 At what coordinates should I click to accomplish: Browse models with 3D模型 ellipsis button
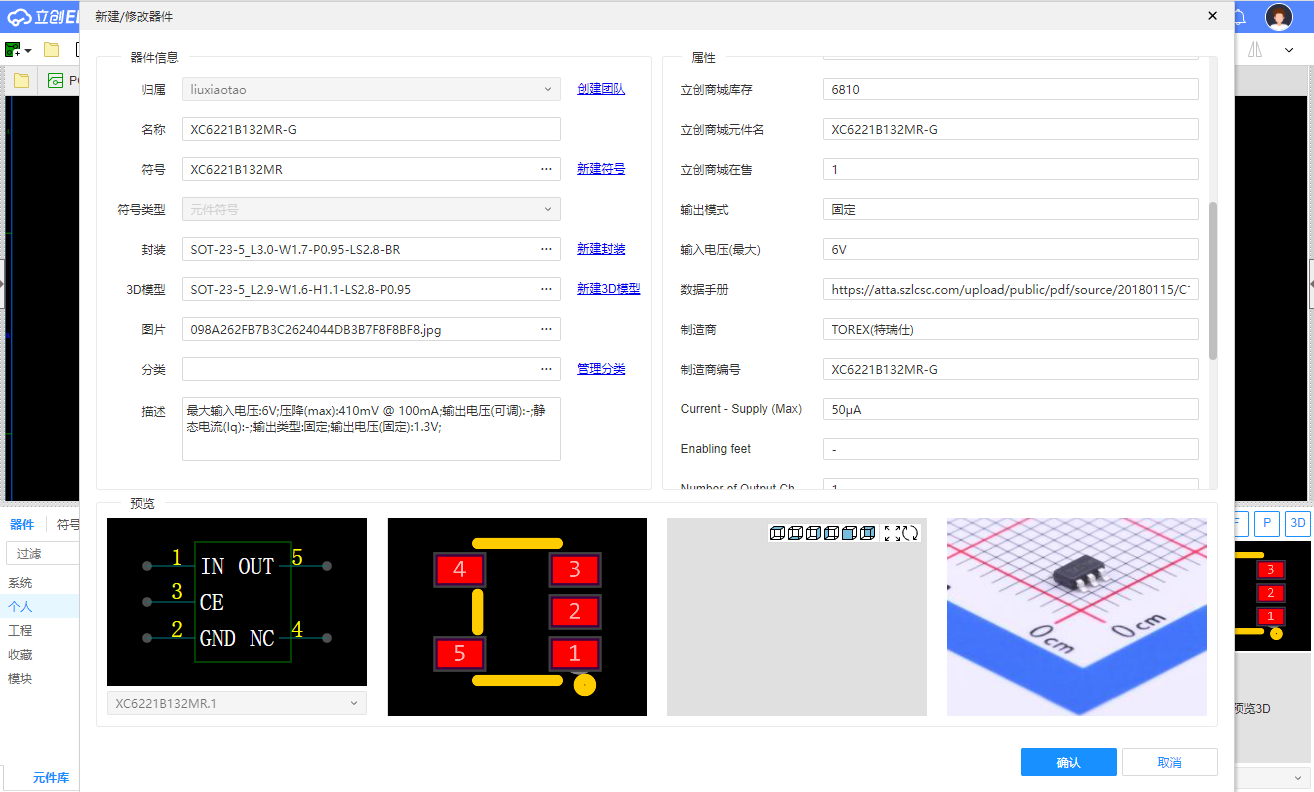point(546,289)
